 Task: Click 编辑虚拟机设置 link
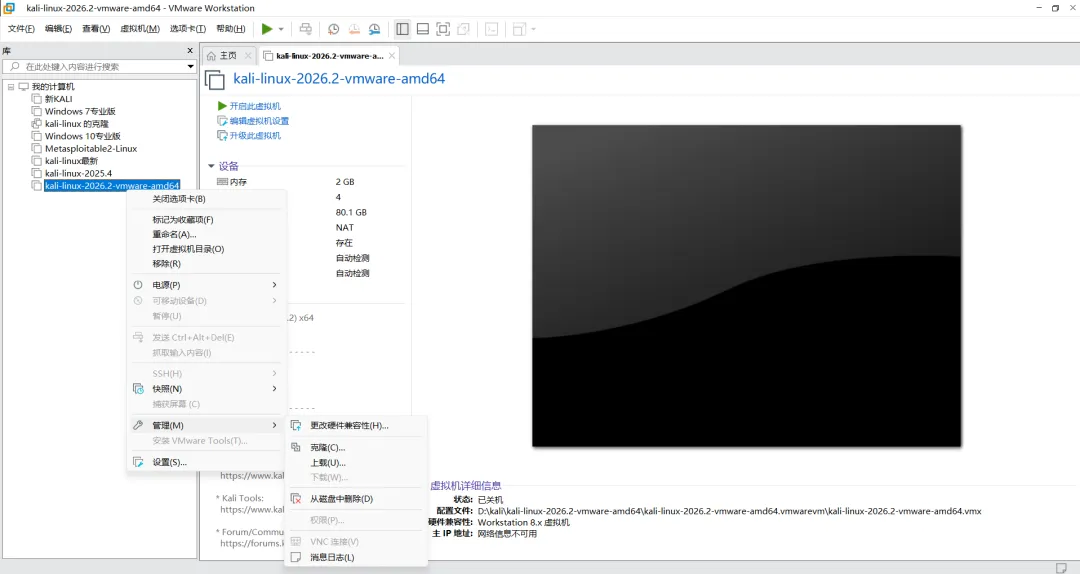point(259,121)
